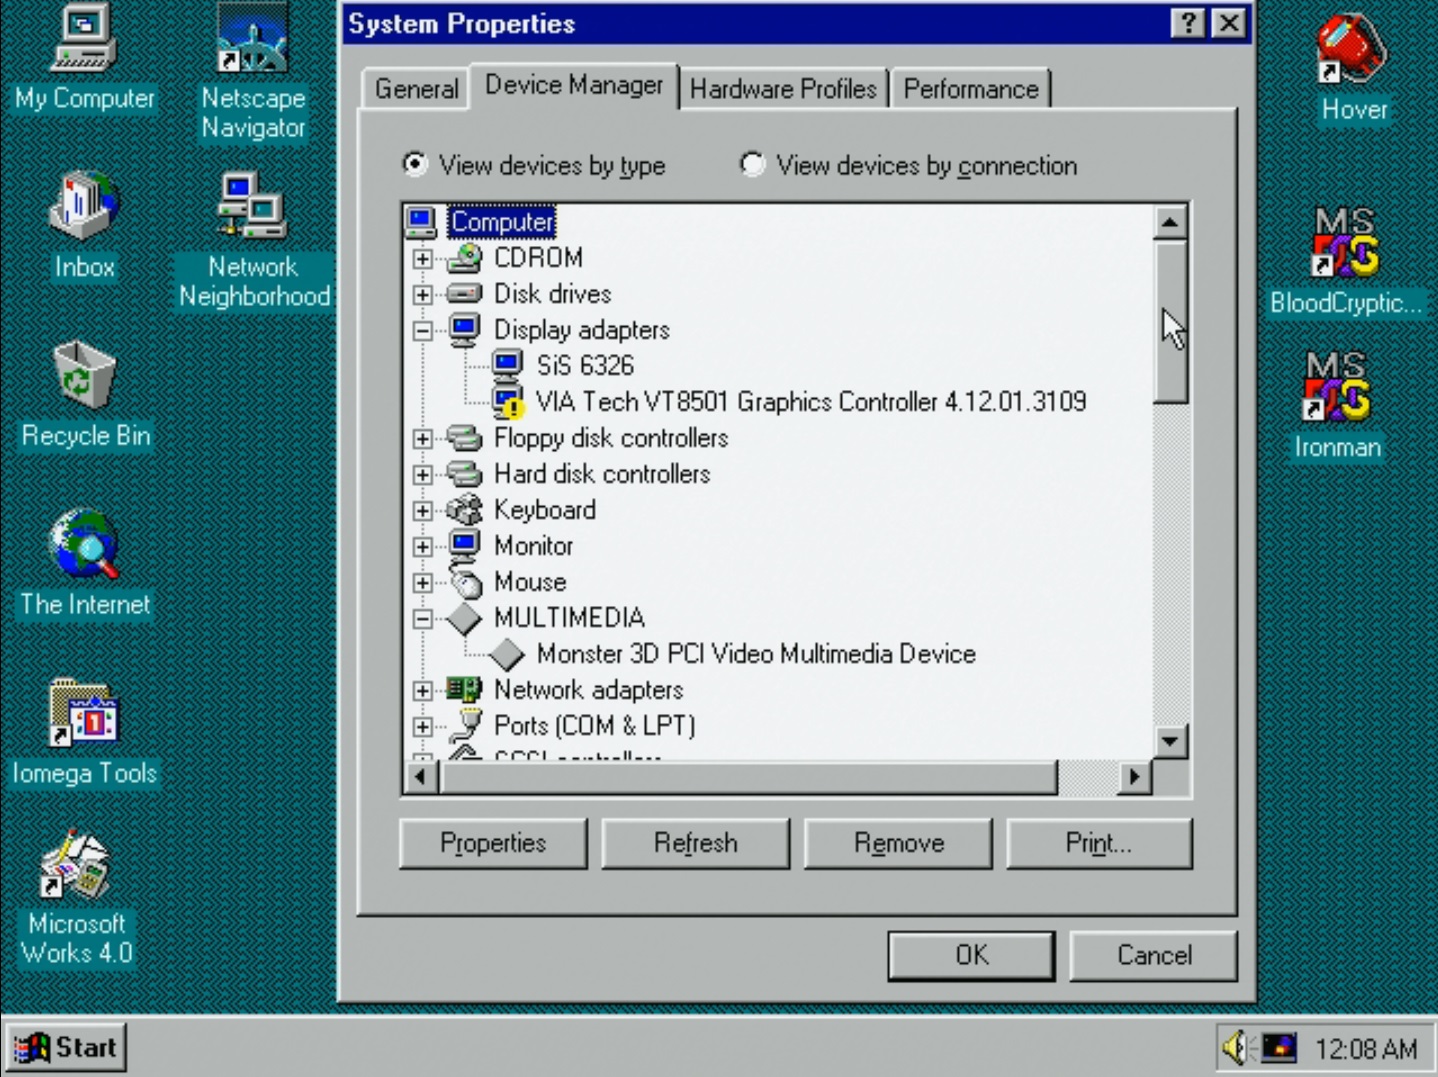1438x1077 pixels.
Task: Click the Print... button
Action: (x=1099, y=843)
